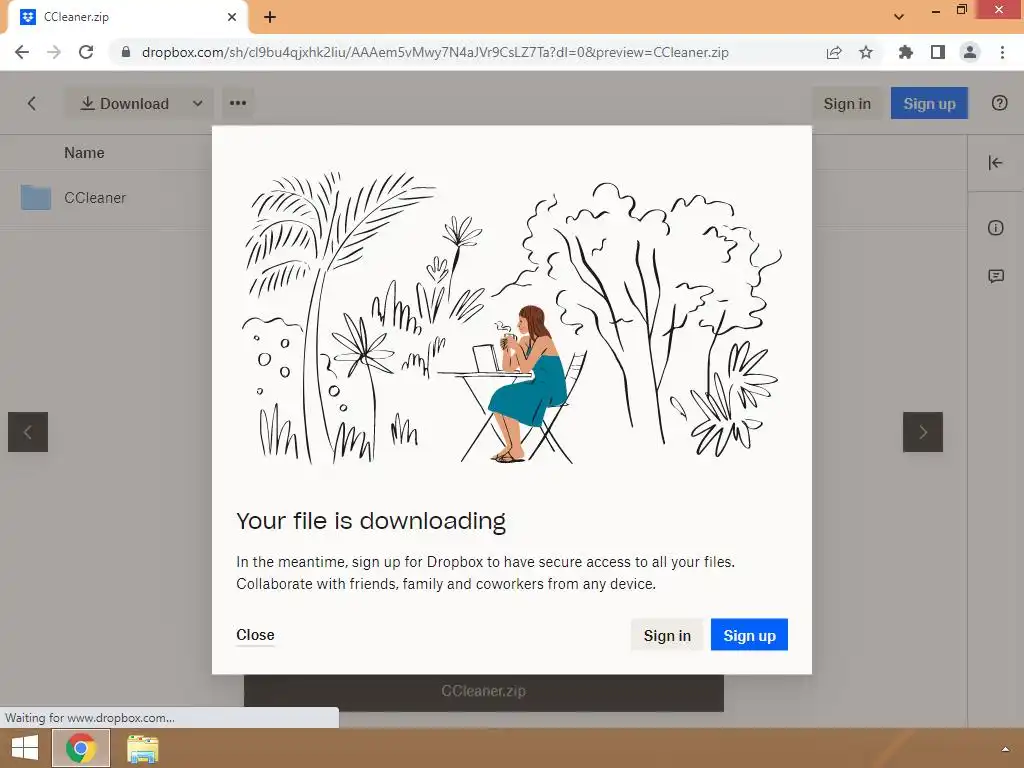Screen dimensions: 1024x768
Task: Close the downloading dialog
Action: (x=255, y=635)
